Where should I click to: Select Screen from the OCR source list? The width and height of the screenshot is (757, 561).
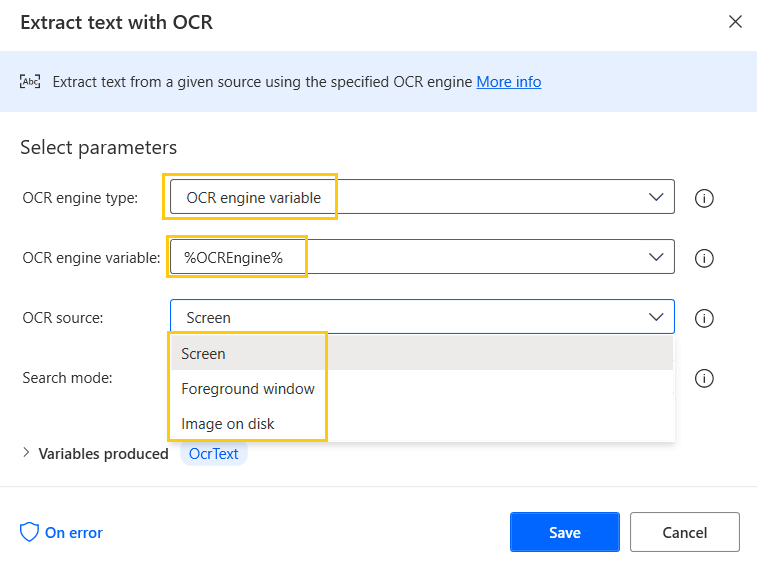[204, 354]
